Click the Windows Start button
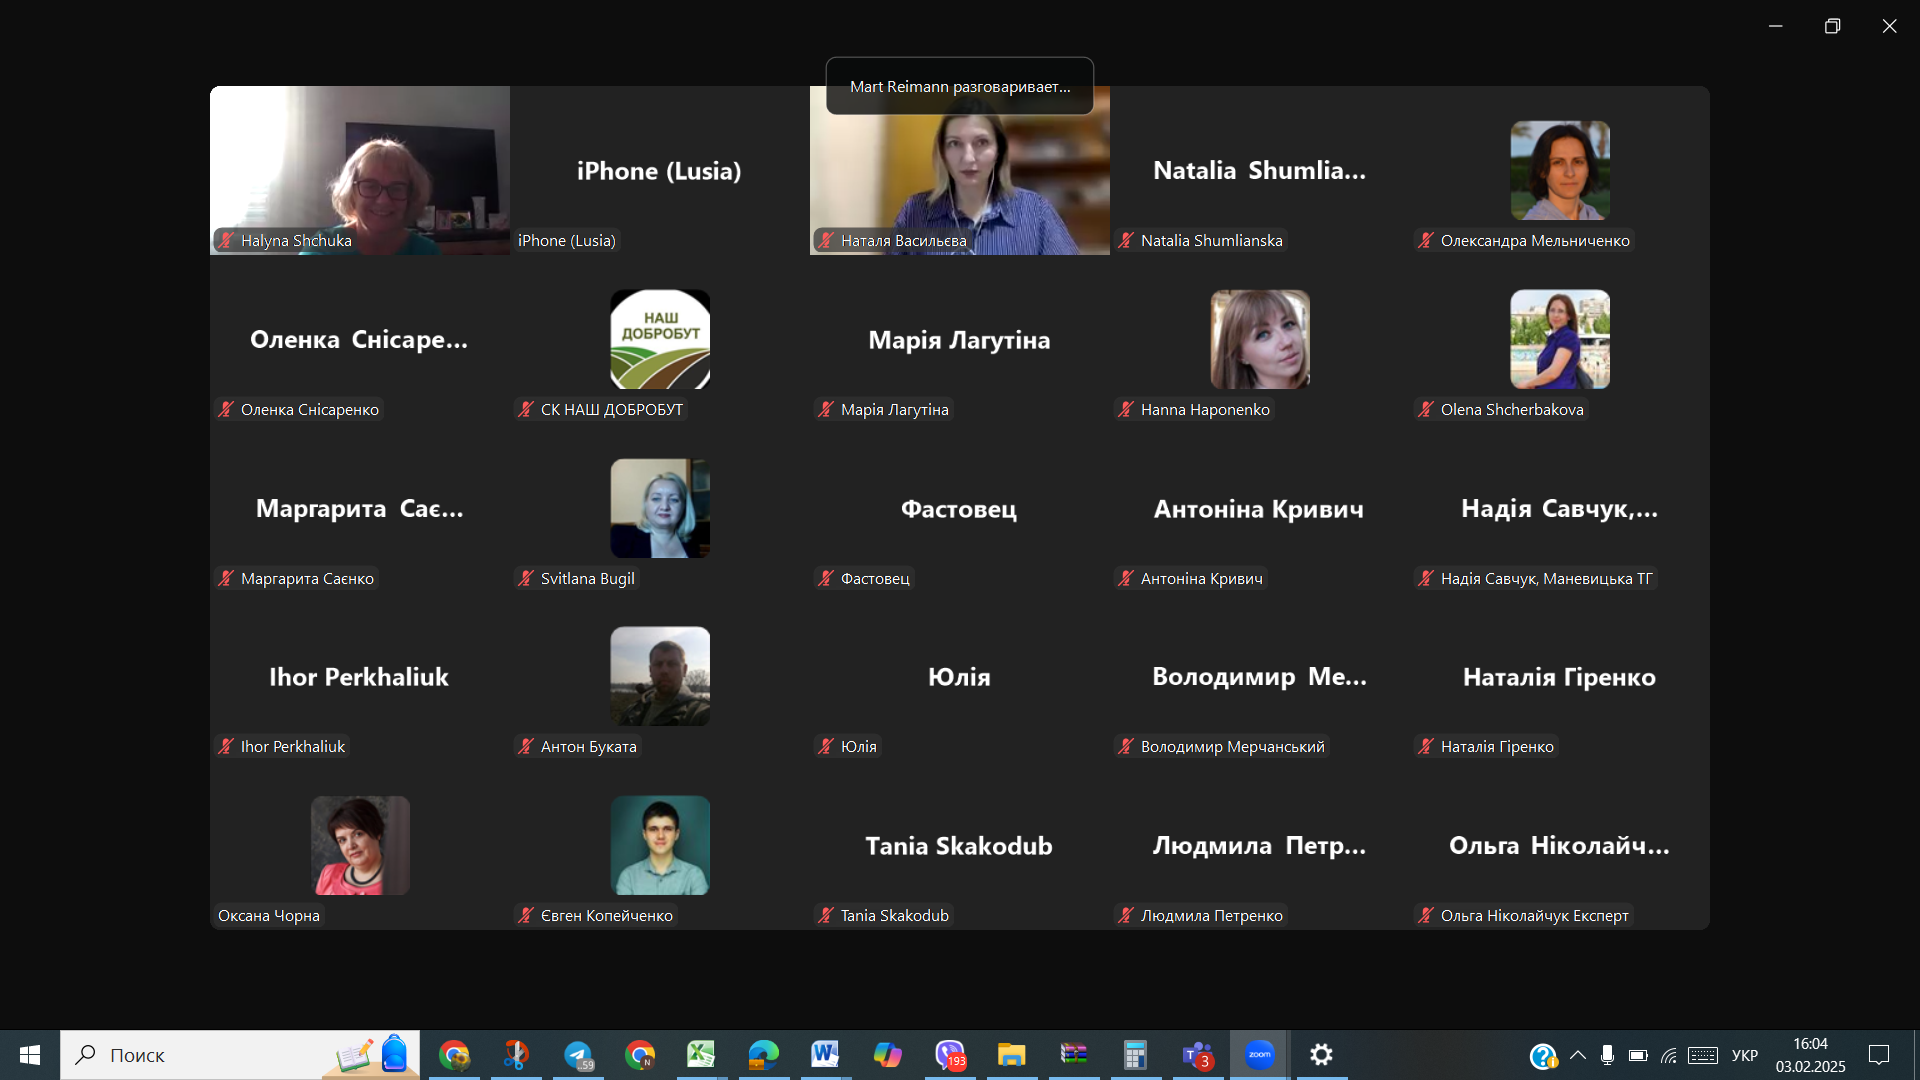1920x1080 pixels. tap(30, 1055)
